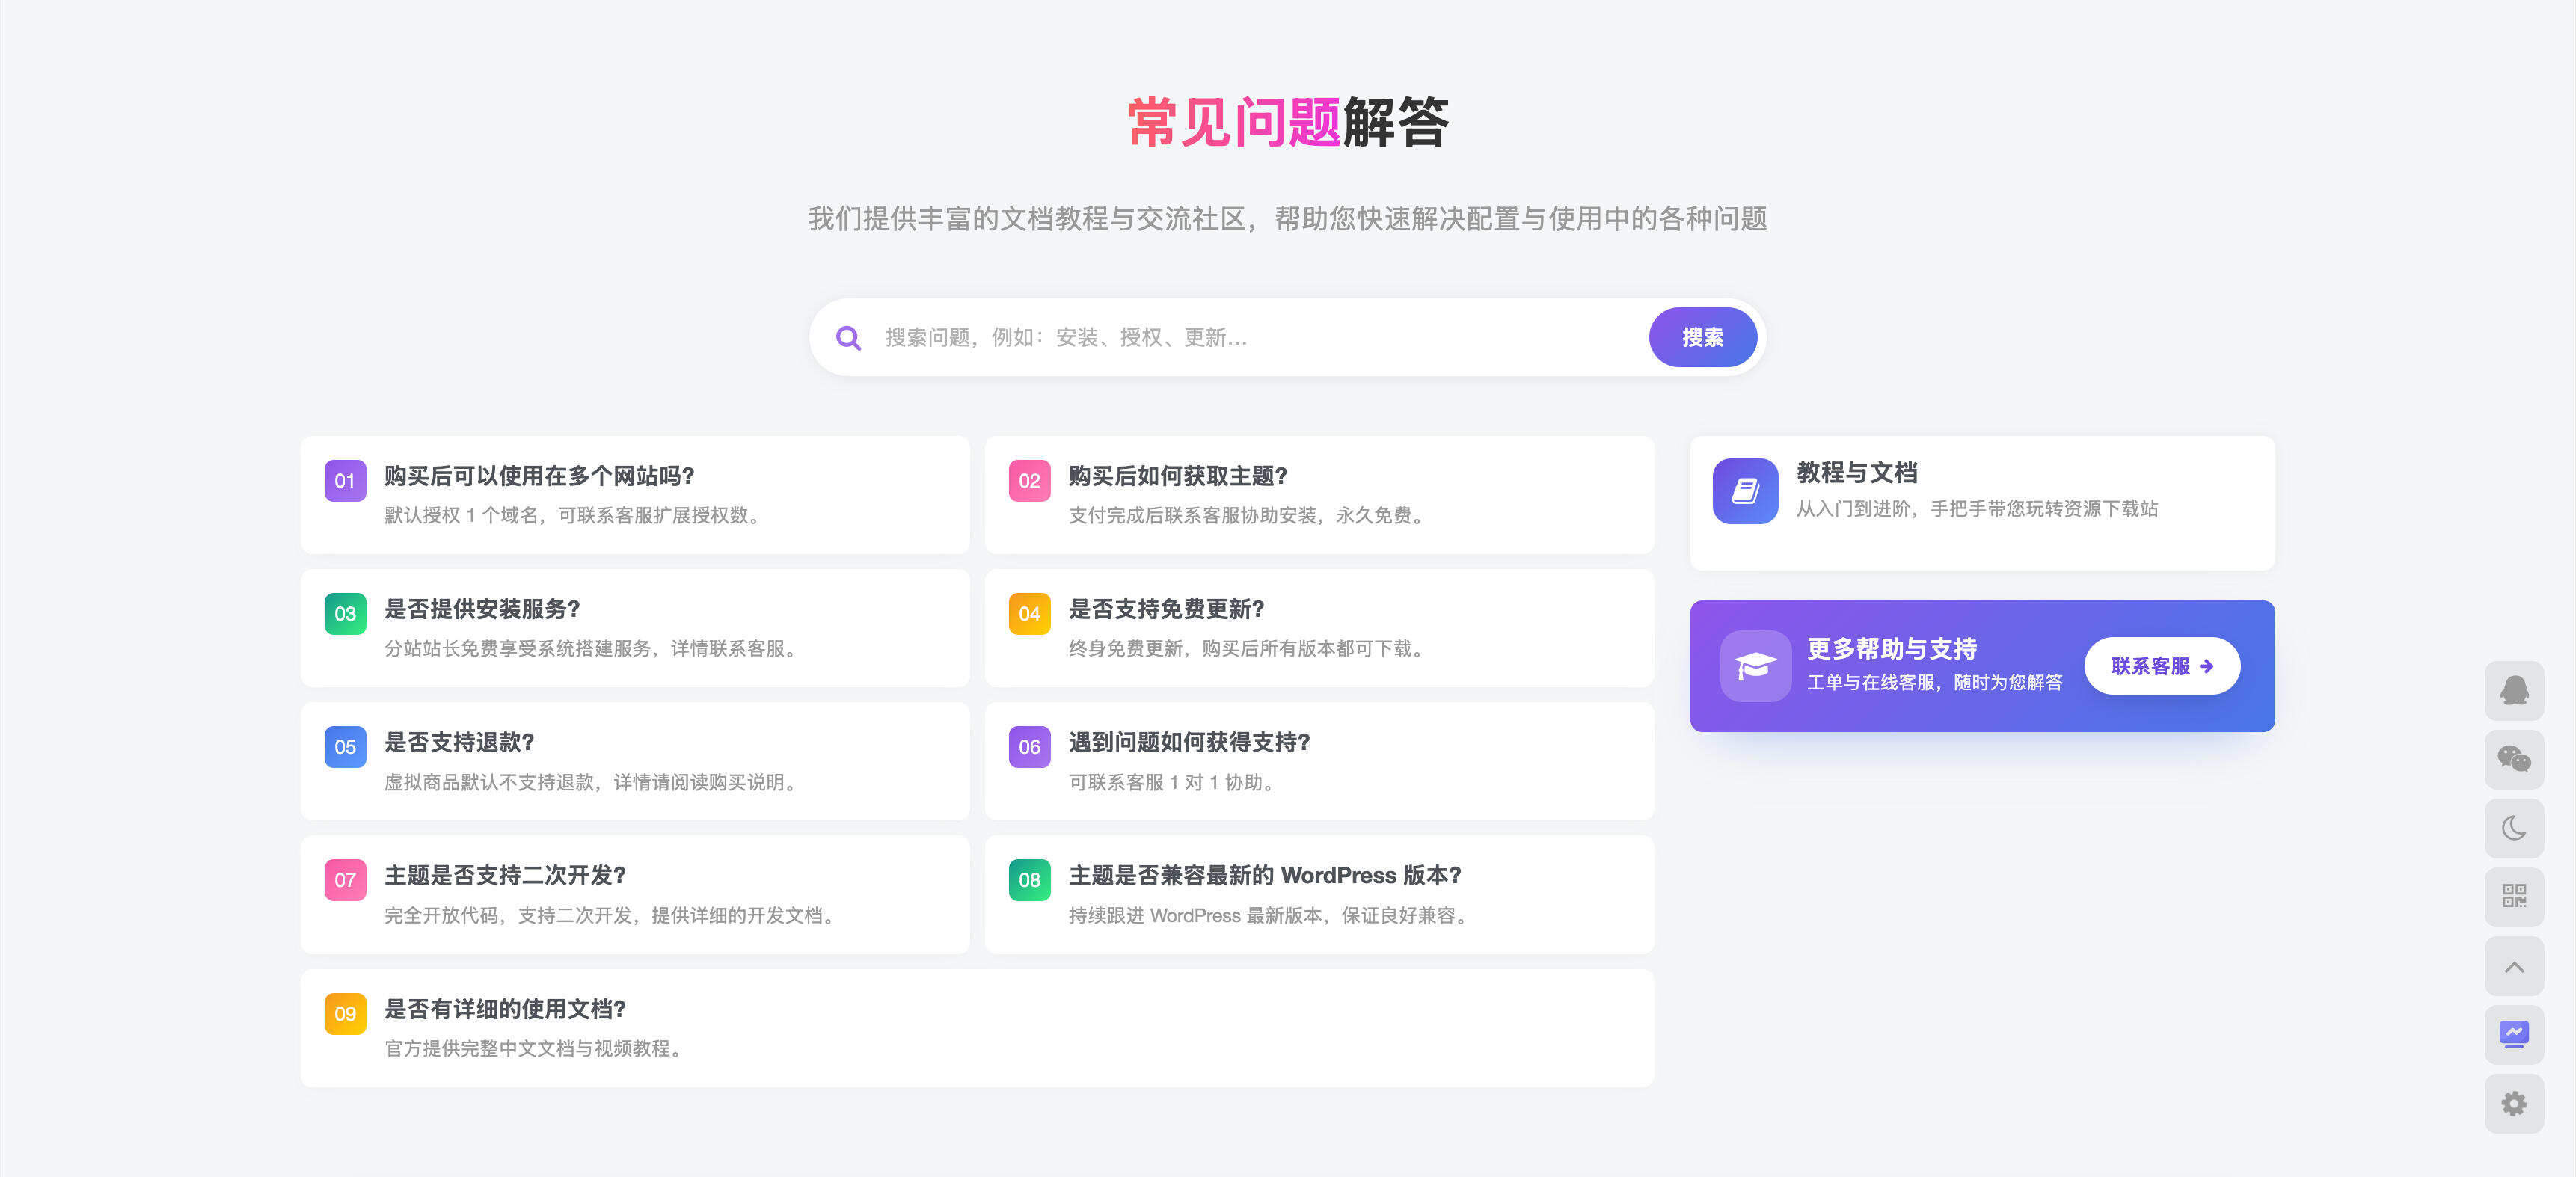Open question 是否支持免费更新?
Viewport: 2576px width, 1177px height.
[1166, 609]
